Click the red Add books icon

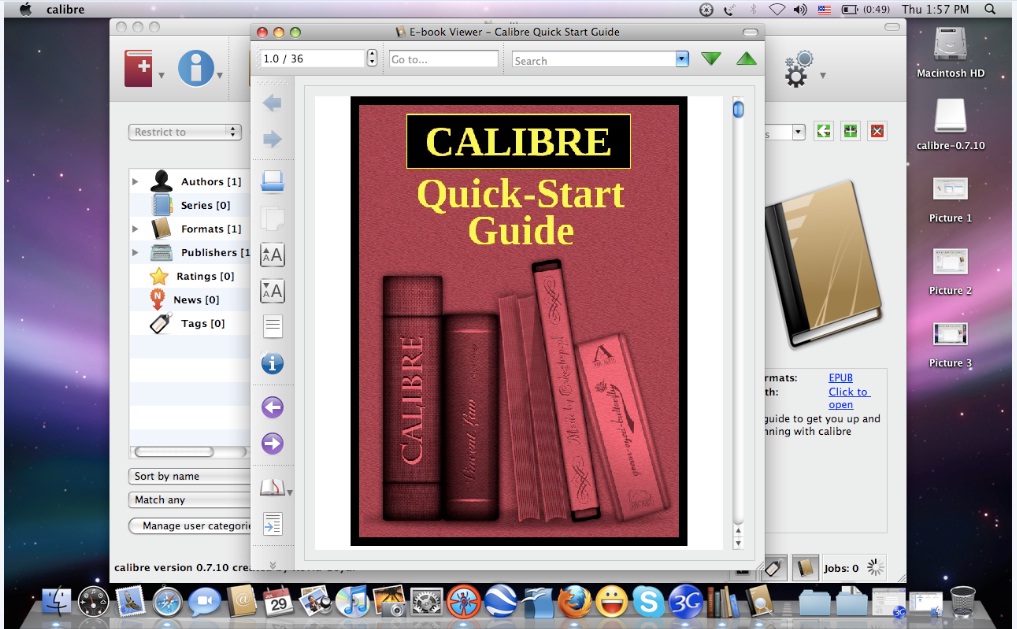point(139,67)
